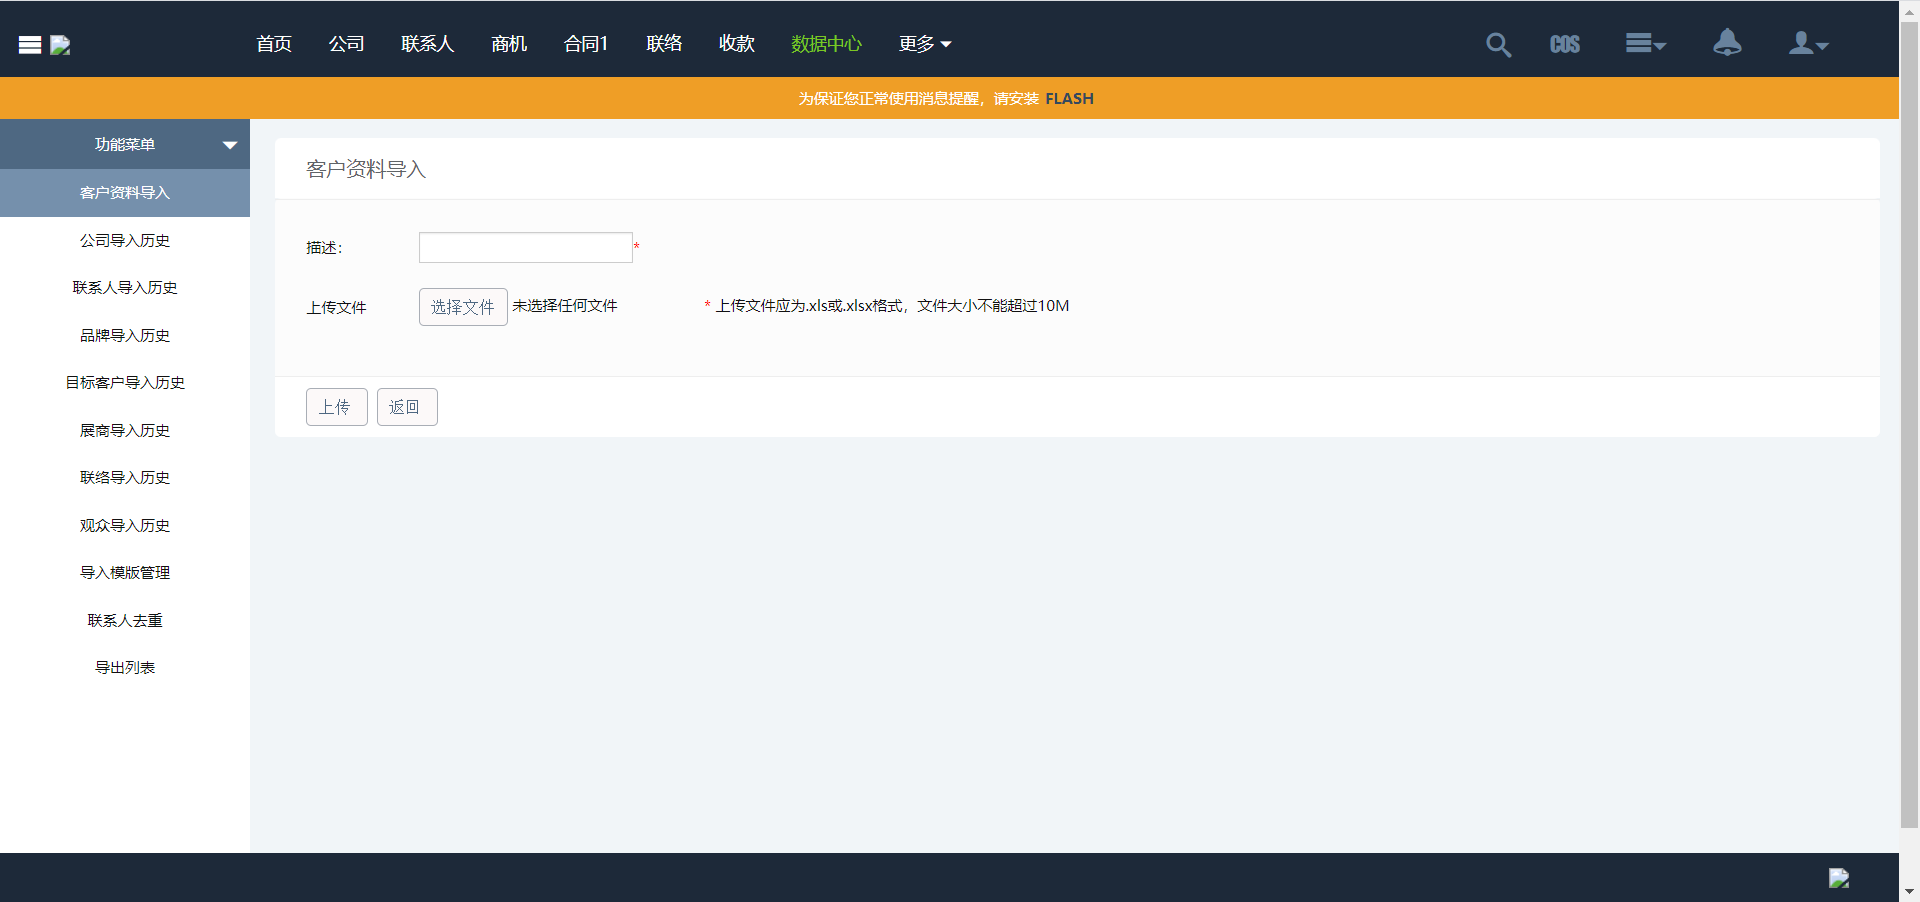Viewport: 1920px width, 902px height.
Task: Toggle the hamburger sidebar menu icon
Action: click(x=30, y=45)
